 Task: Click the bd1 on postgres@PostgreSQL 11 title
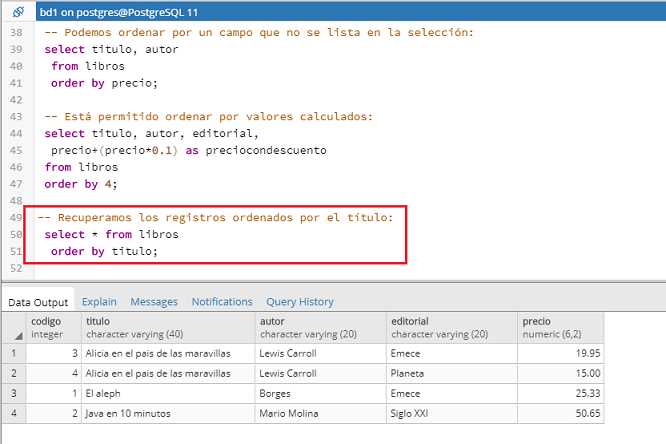click(119, 12)
